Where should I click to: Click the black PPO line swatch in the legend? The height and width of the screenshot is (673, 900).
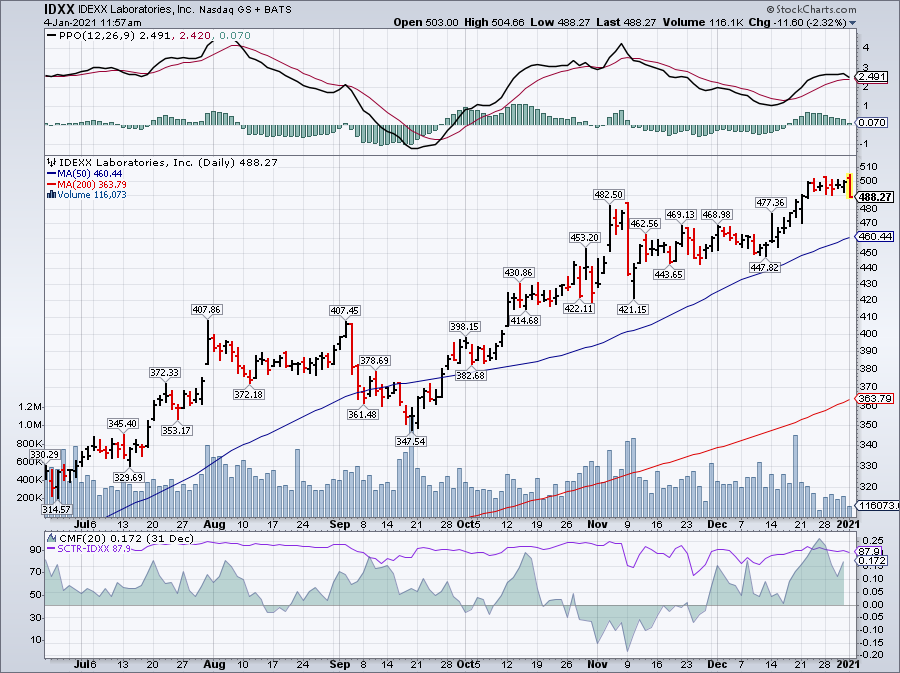coord(51,36)
